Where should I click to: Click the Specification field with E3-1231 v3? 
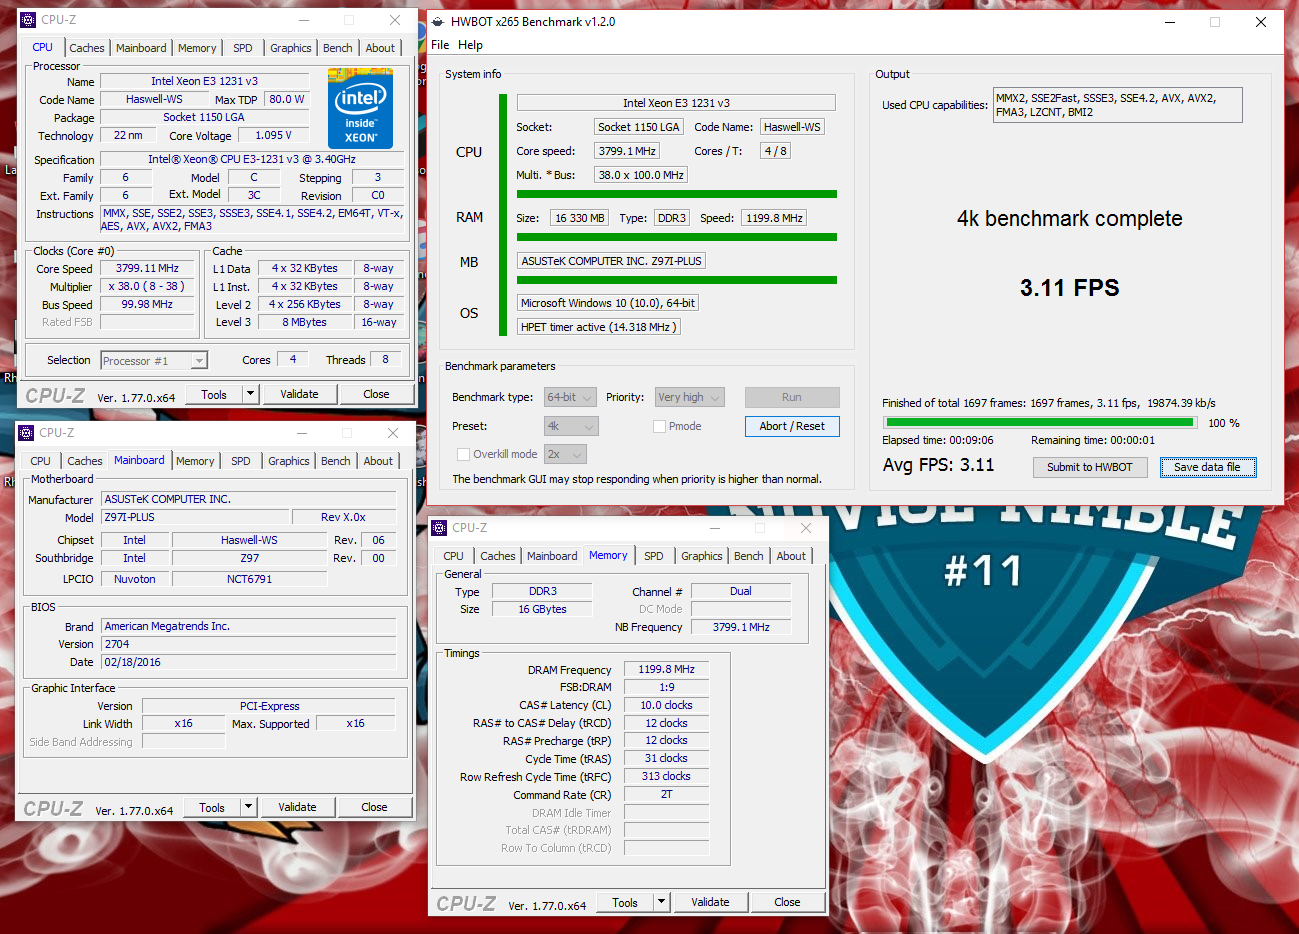(252, 159)
